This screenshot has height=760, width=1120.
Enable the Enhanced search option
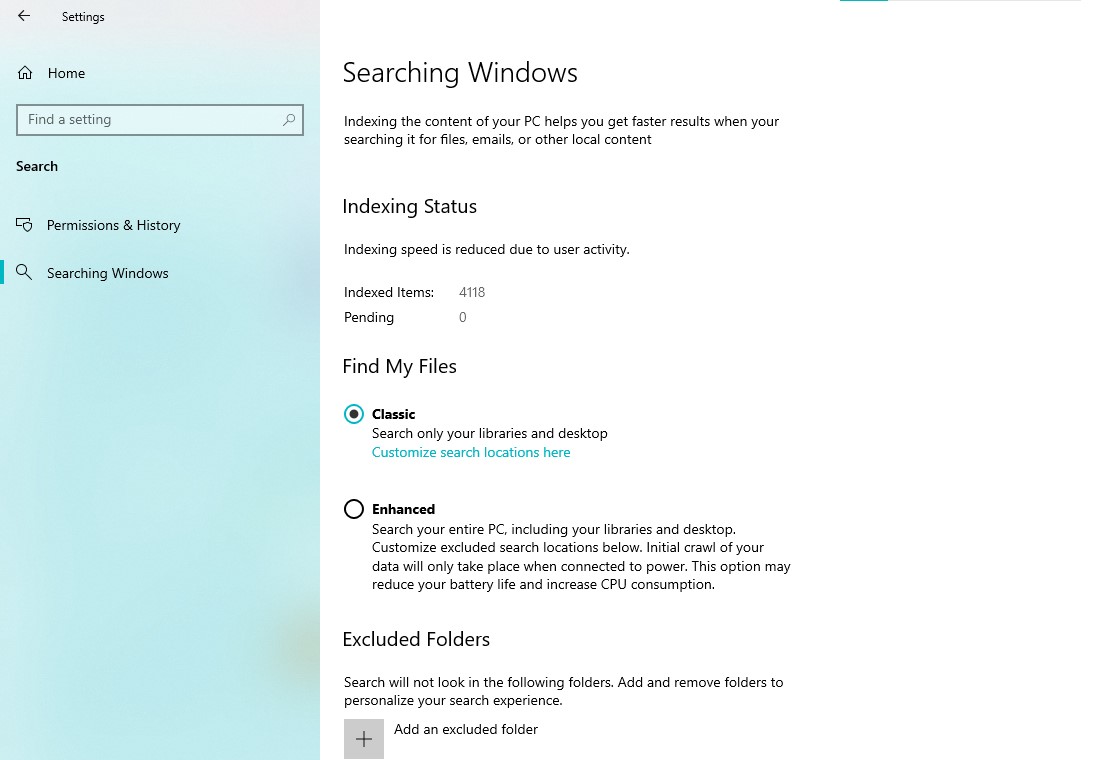[x=354, y=509]
